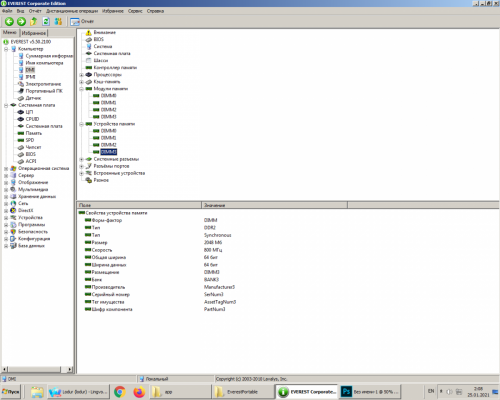Go forward with the green right arrow
Image resolution: width=500 pixels, height=400 pixels.
coord(21,22)
